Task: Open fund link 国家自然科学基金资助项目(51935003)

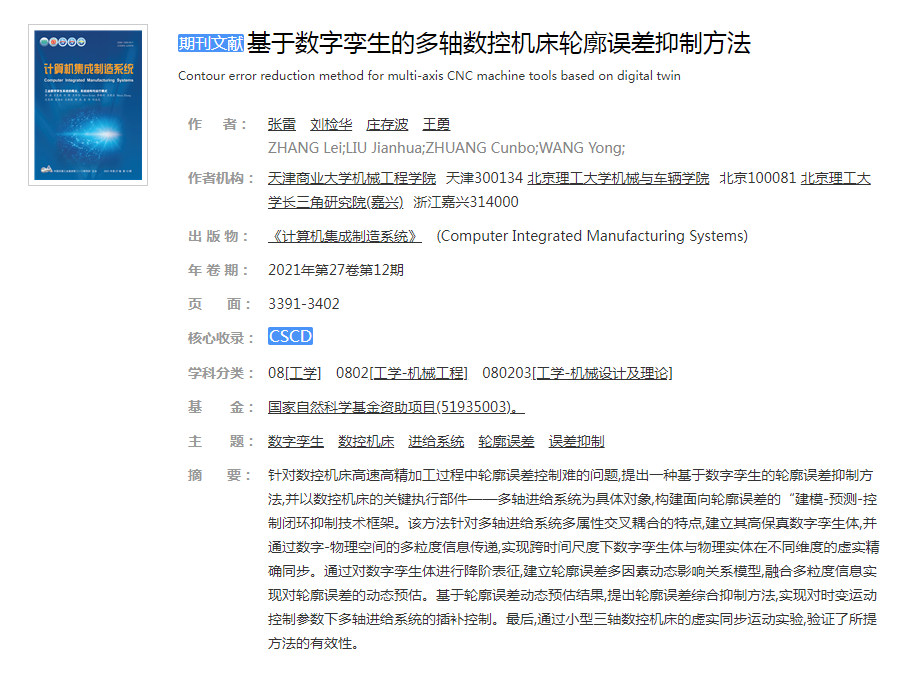Action: coord(396,407)
